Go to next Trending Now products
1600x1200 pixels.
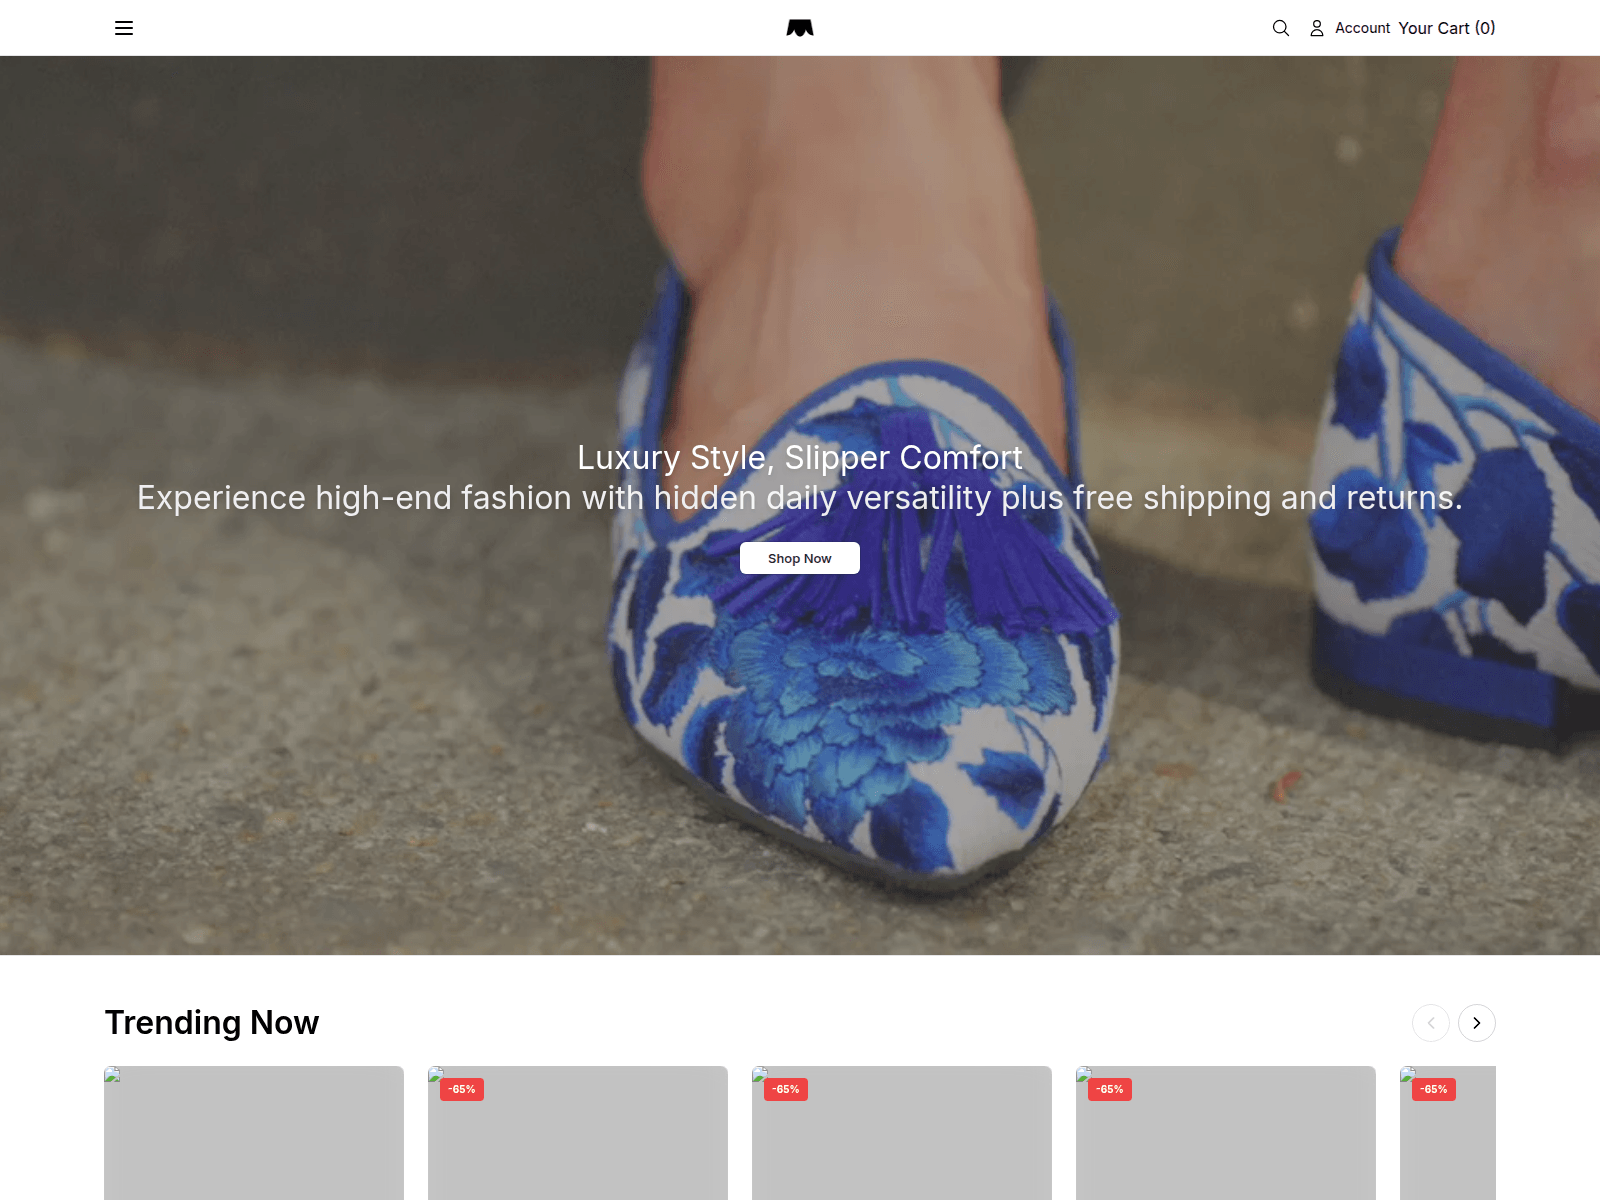pos(1477,1023)
